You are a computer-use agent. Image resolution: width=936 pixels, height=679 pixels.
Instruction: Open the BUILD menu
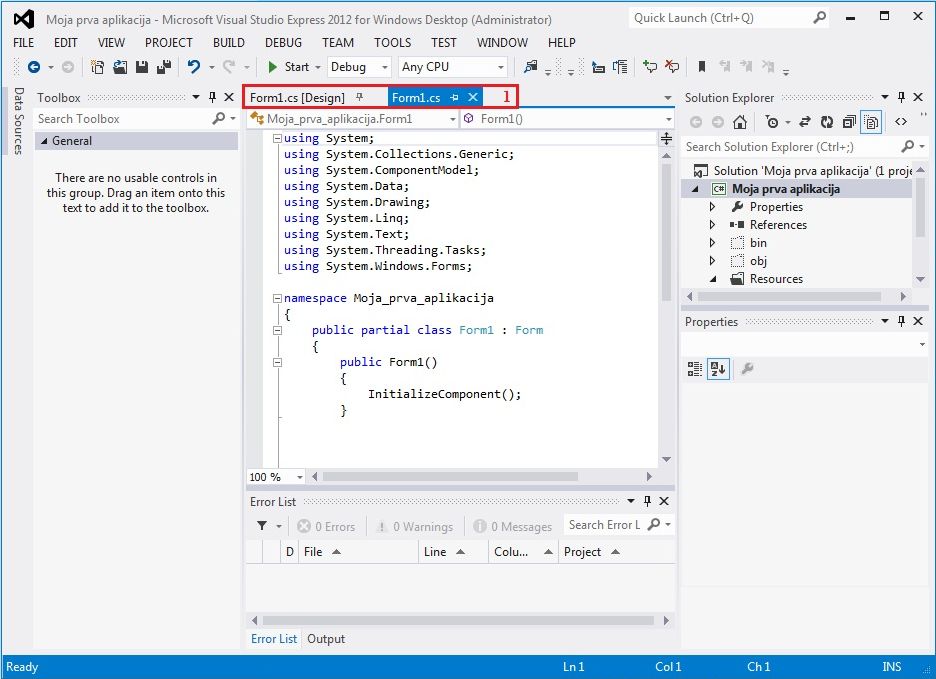(229, 43)
